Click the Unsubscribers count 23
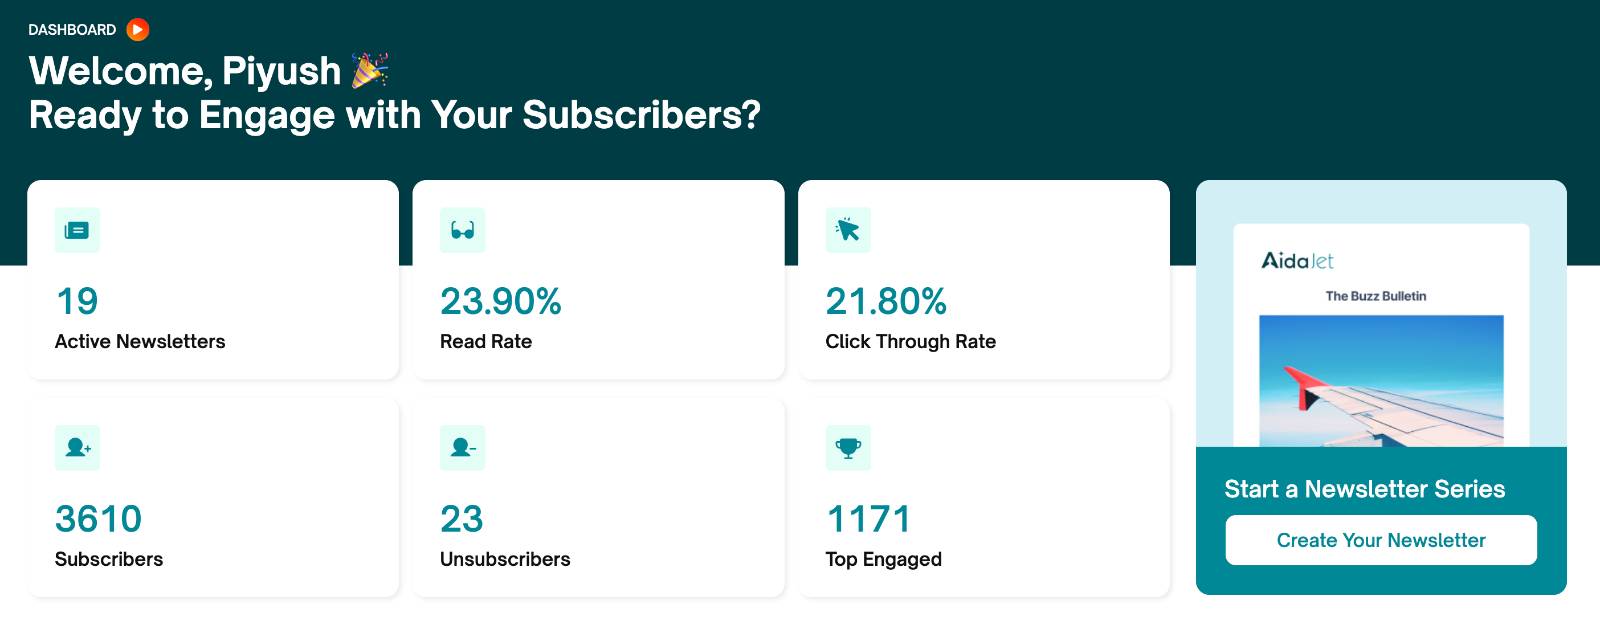Image resolution: width=1600 pixels, height=624 pixels. 462,518
